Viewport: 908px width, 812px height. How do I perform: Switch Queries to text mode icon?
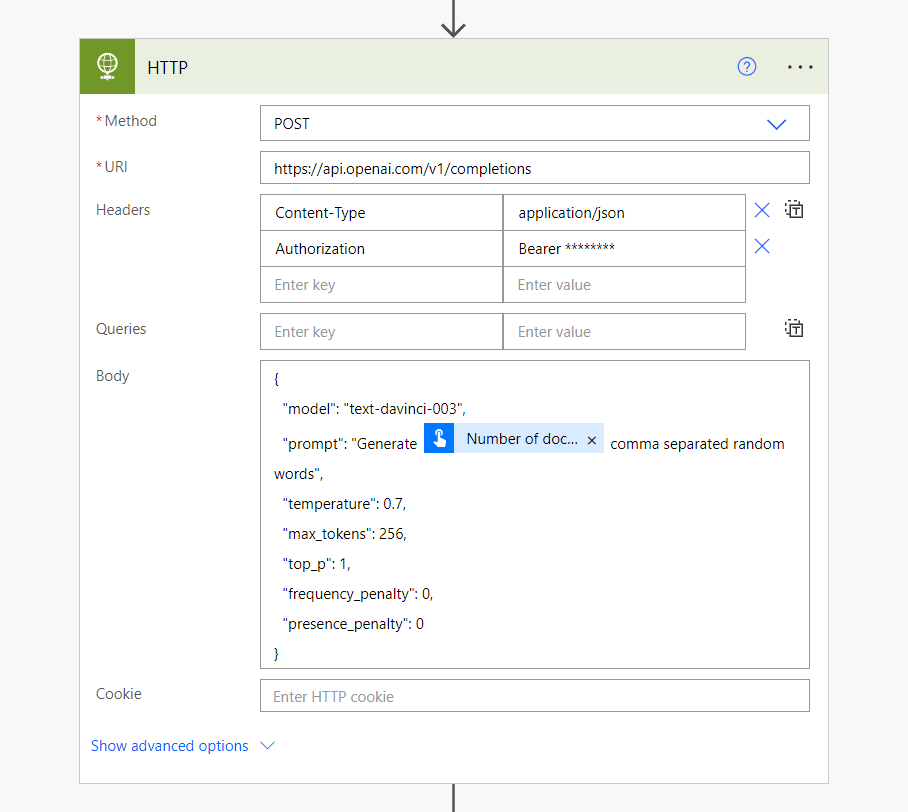pyautogui.click(x=795, y=329)
